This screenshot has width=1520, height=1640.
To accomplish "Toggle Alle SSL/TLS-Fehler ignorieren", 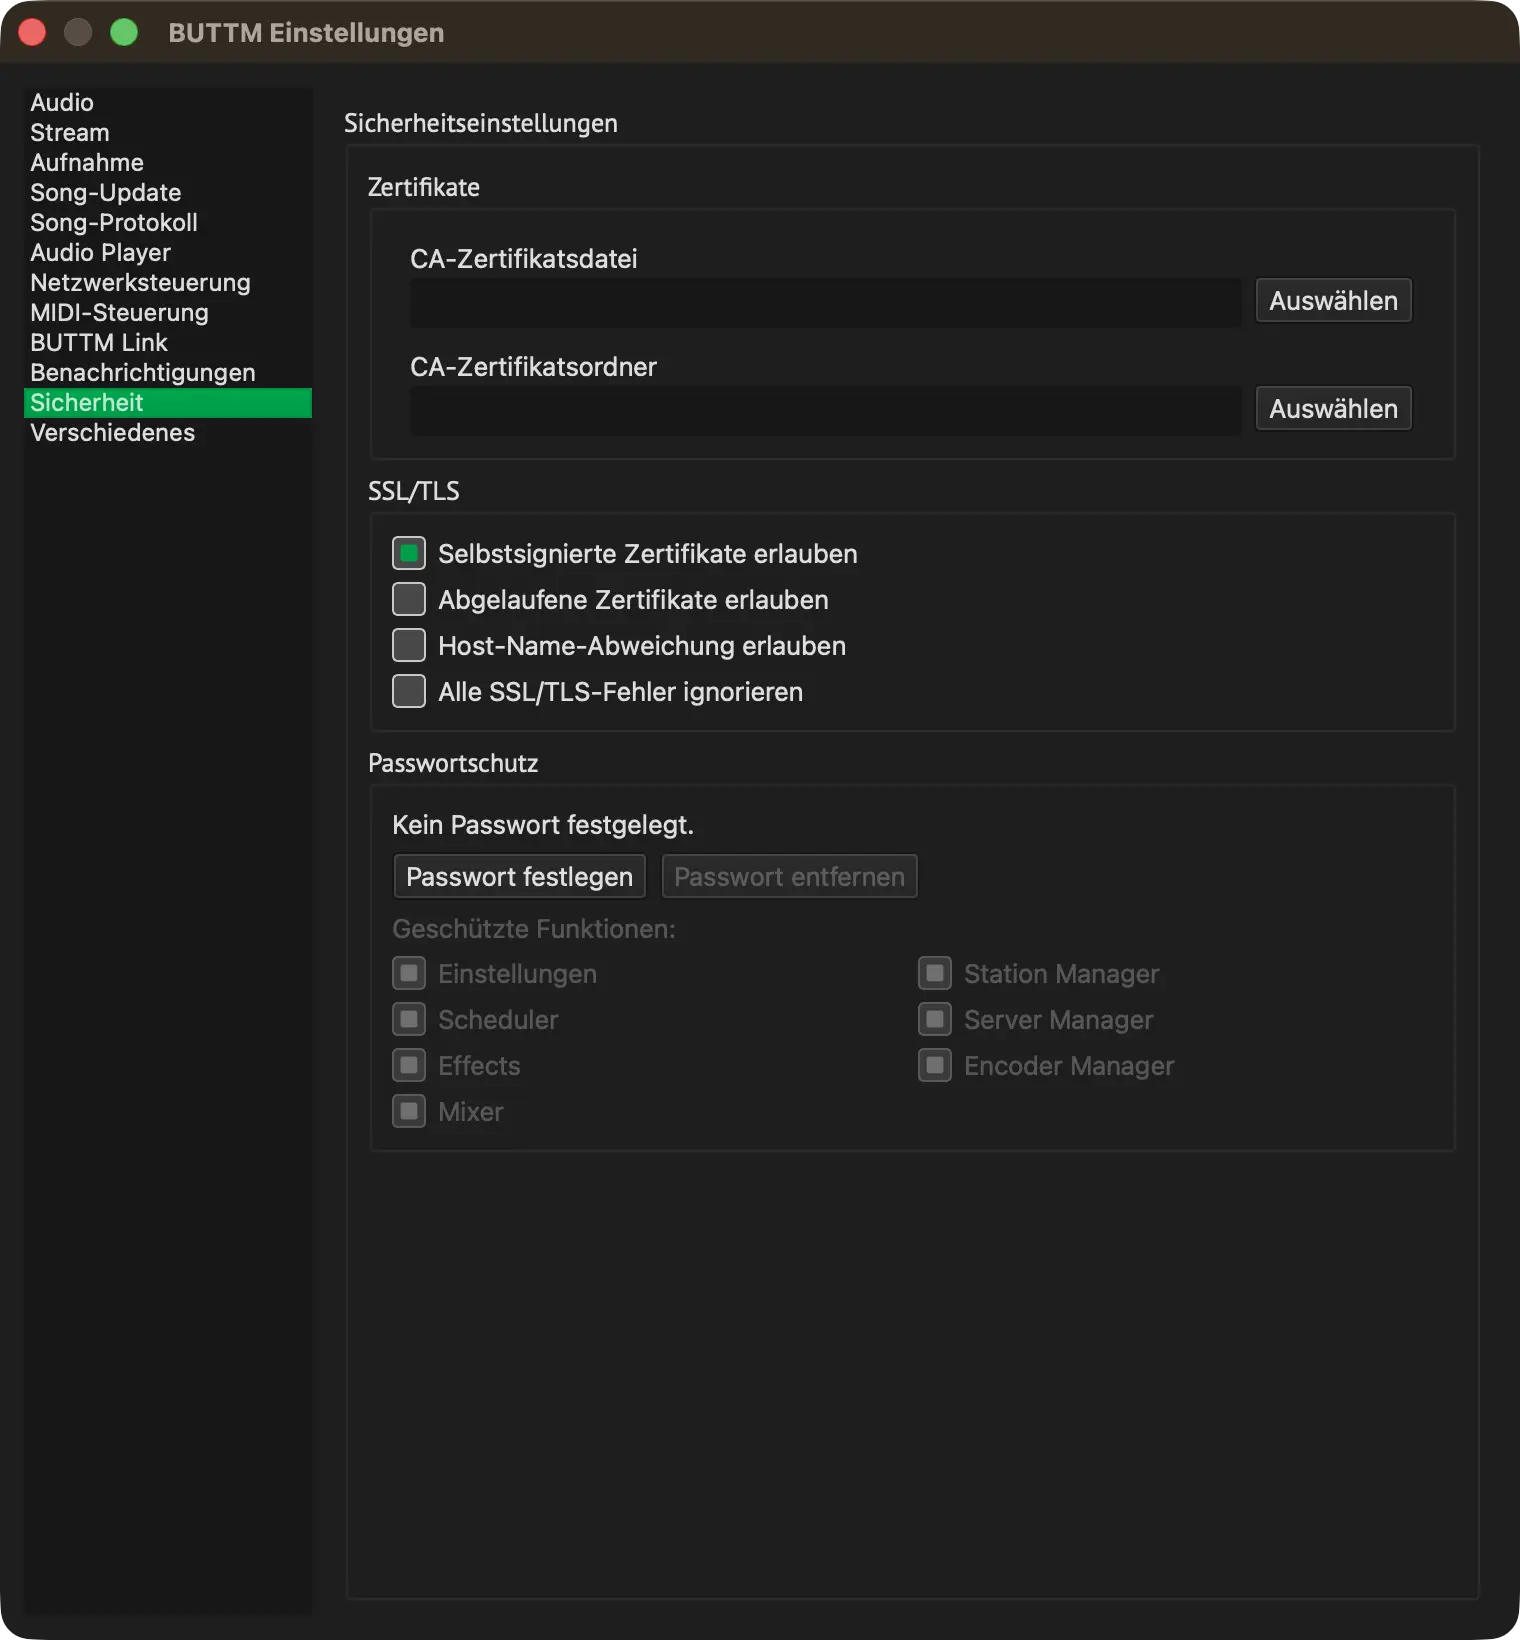I will point(409,691).
